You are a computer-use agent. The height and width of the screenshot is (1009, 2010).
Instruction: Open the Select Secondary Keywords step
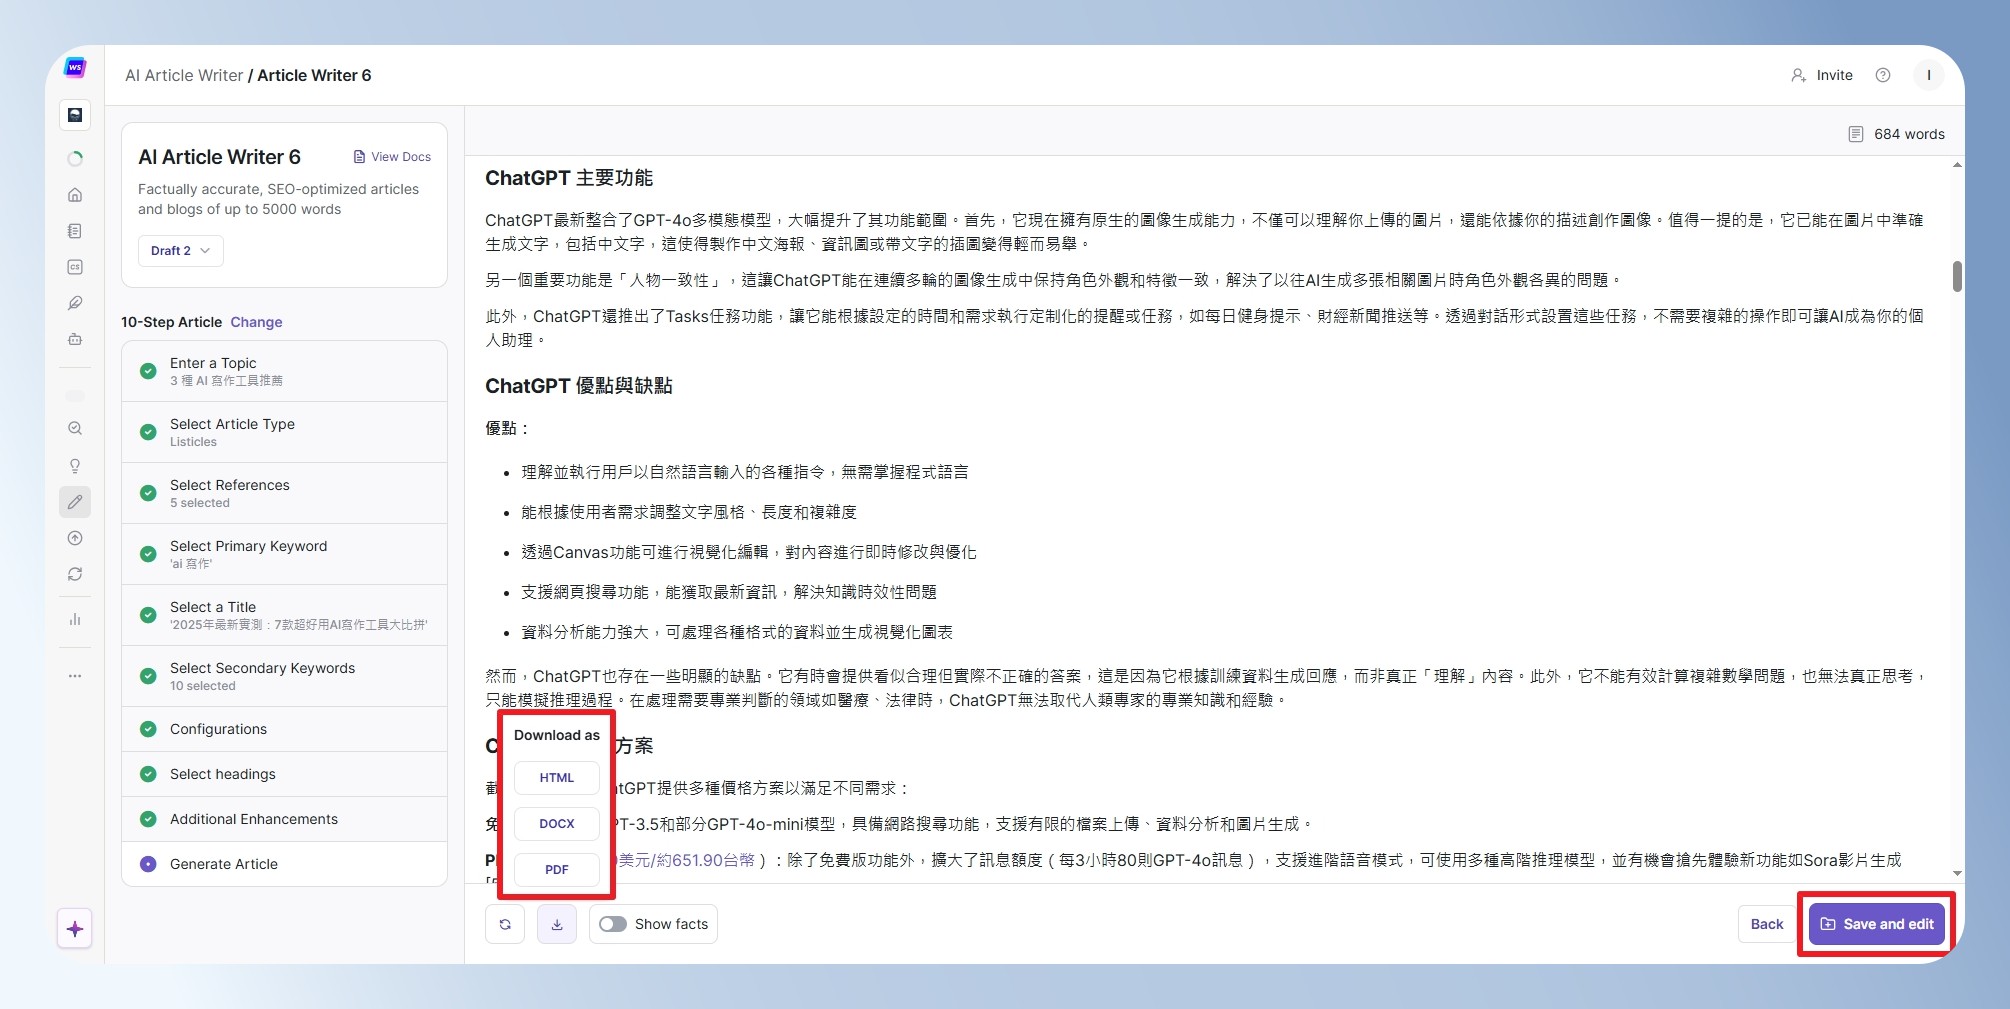(284, 676)
